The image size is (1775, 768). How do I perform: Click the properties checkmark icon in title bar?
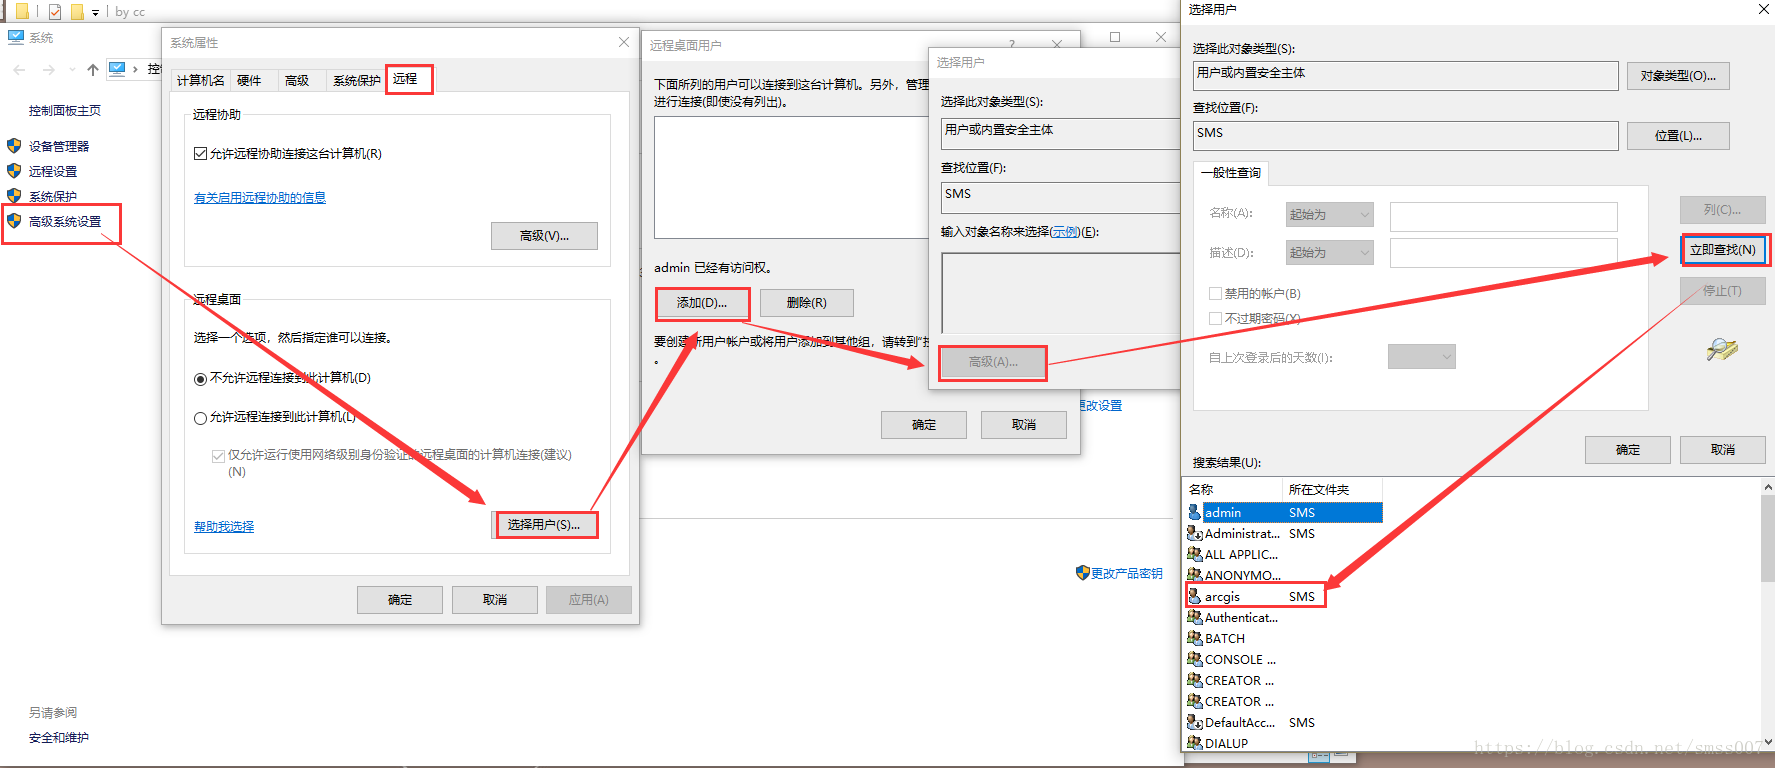point(55,12)
